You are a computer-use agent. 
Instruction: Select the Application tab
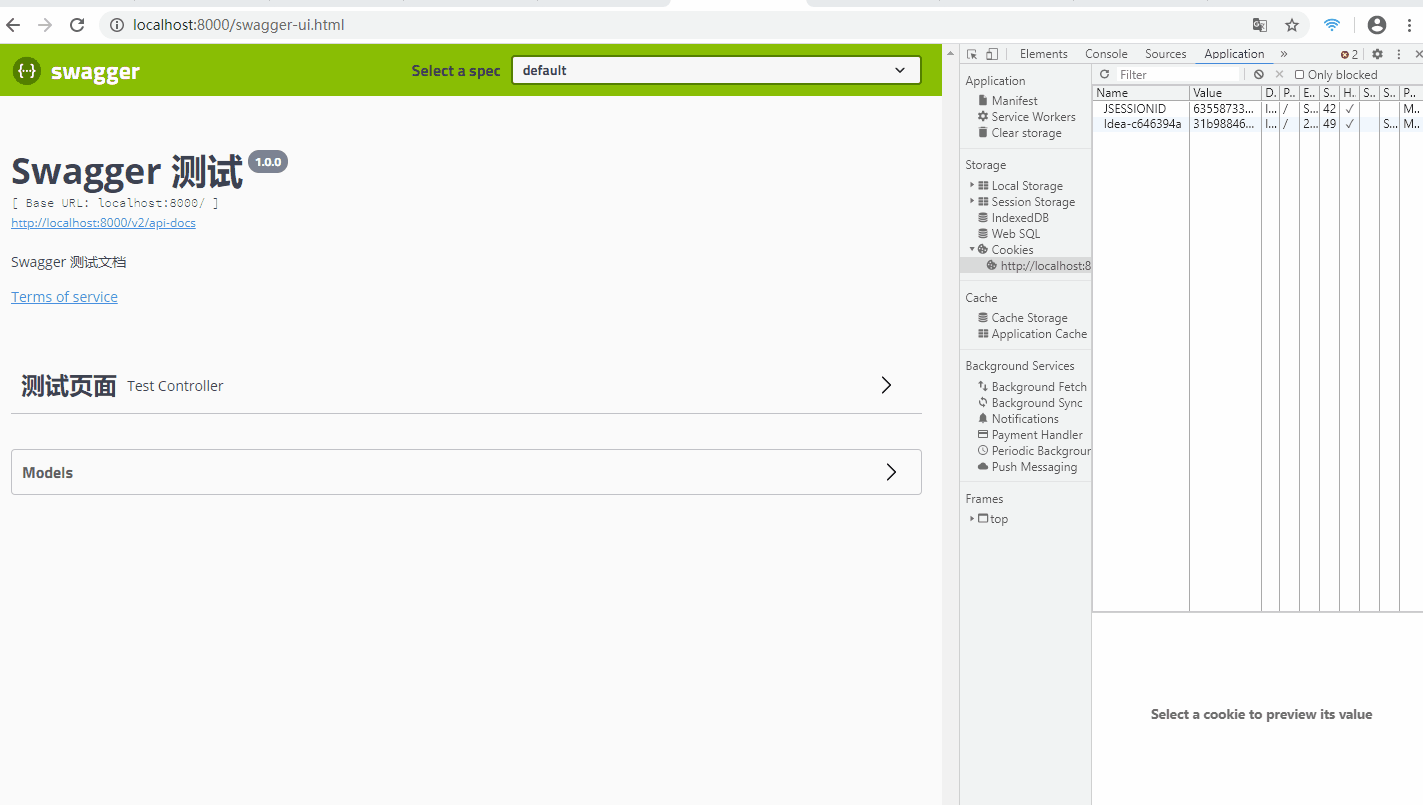click(x=1234, y=54)
